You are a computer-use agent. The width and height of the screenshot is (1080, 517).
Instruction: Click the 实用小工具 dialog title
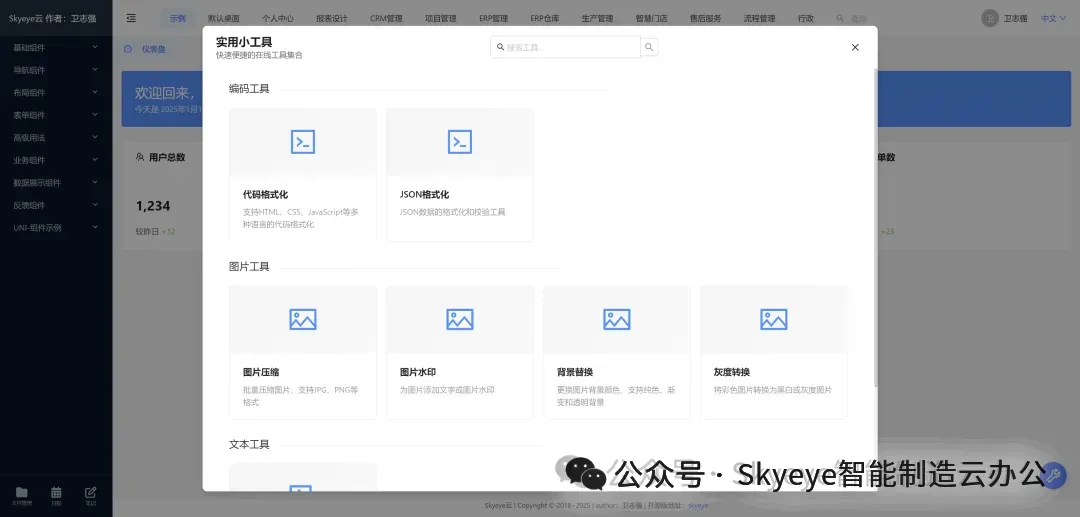[x=244, y=42]
